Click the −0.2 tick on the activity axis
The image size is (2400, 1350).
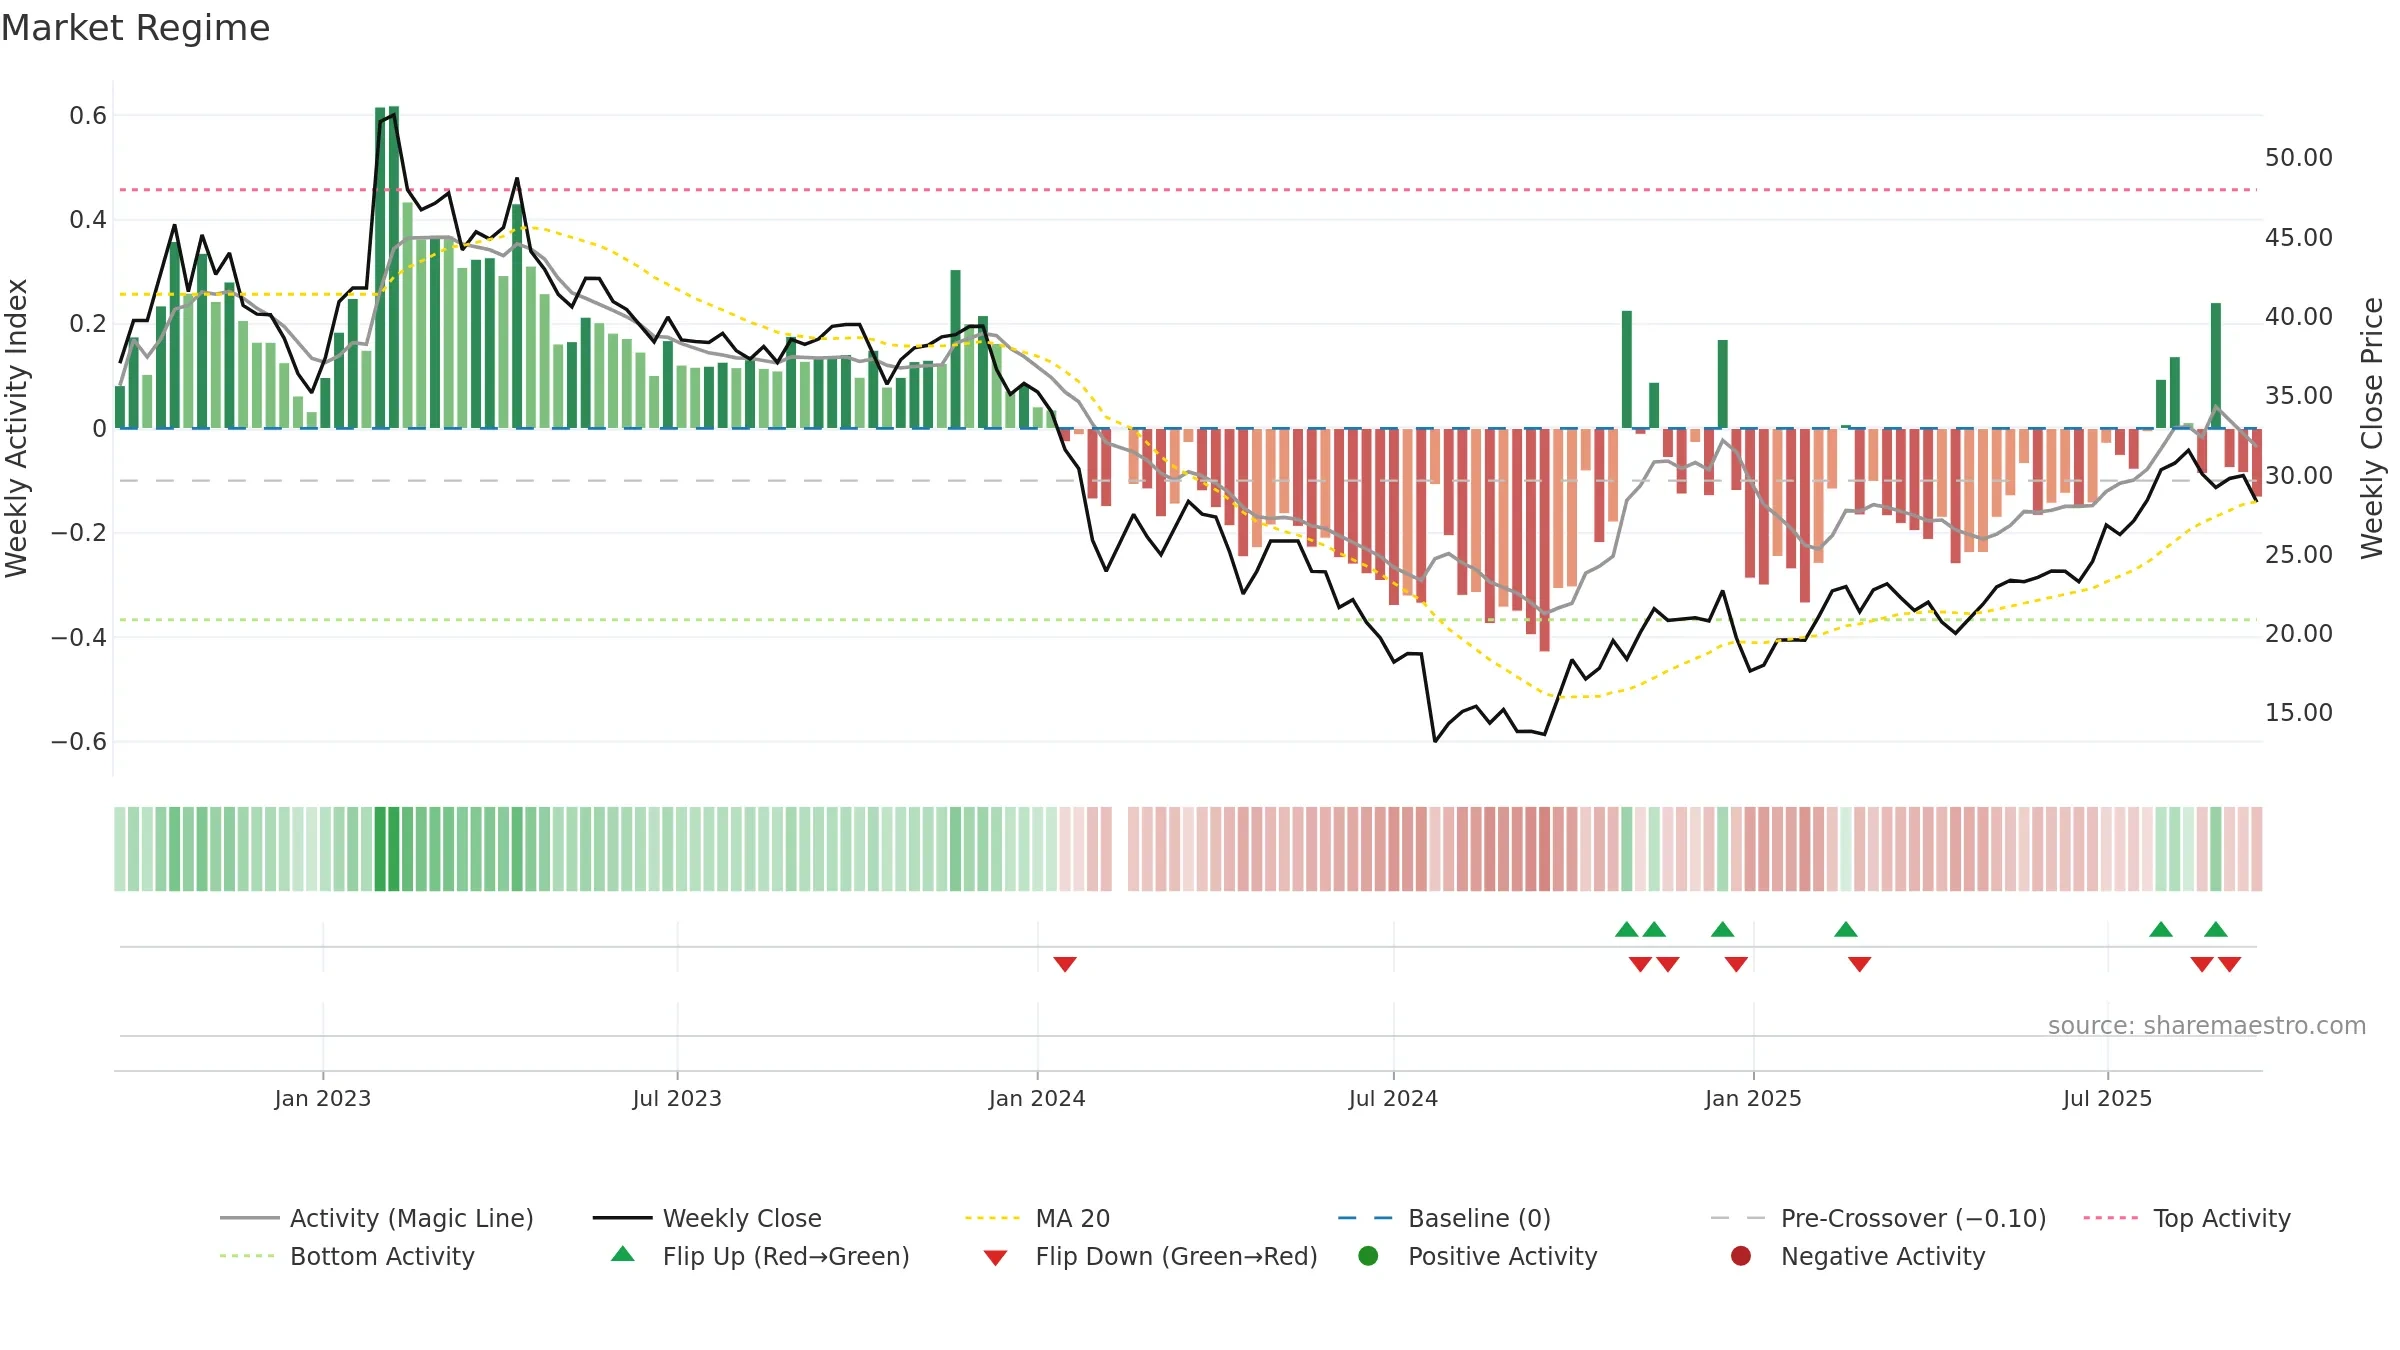[x=79, y=532]
